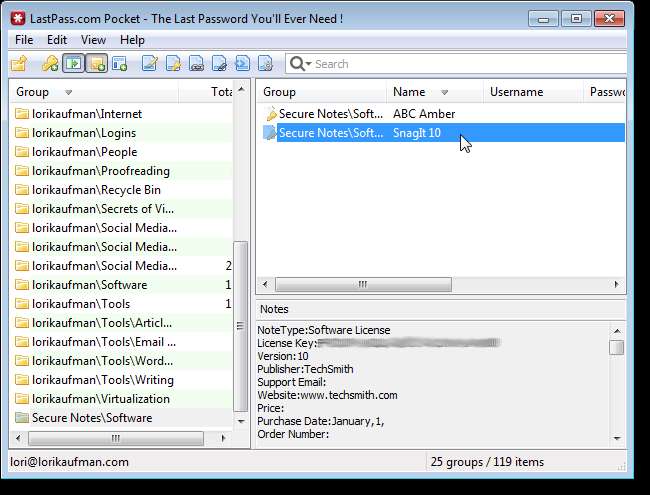The image size is (650, 495).
Task: Click the open folder toolbar icon
Action: coord(19,64)
